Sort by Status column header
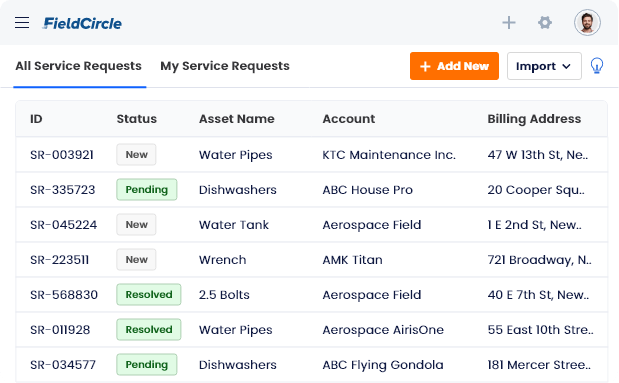619x383 pixels. 137,119
